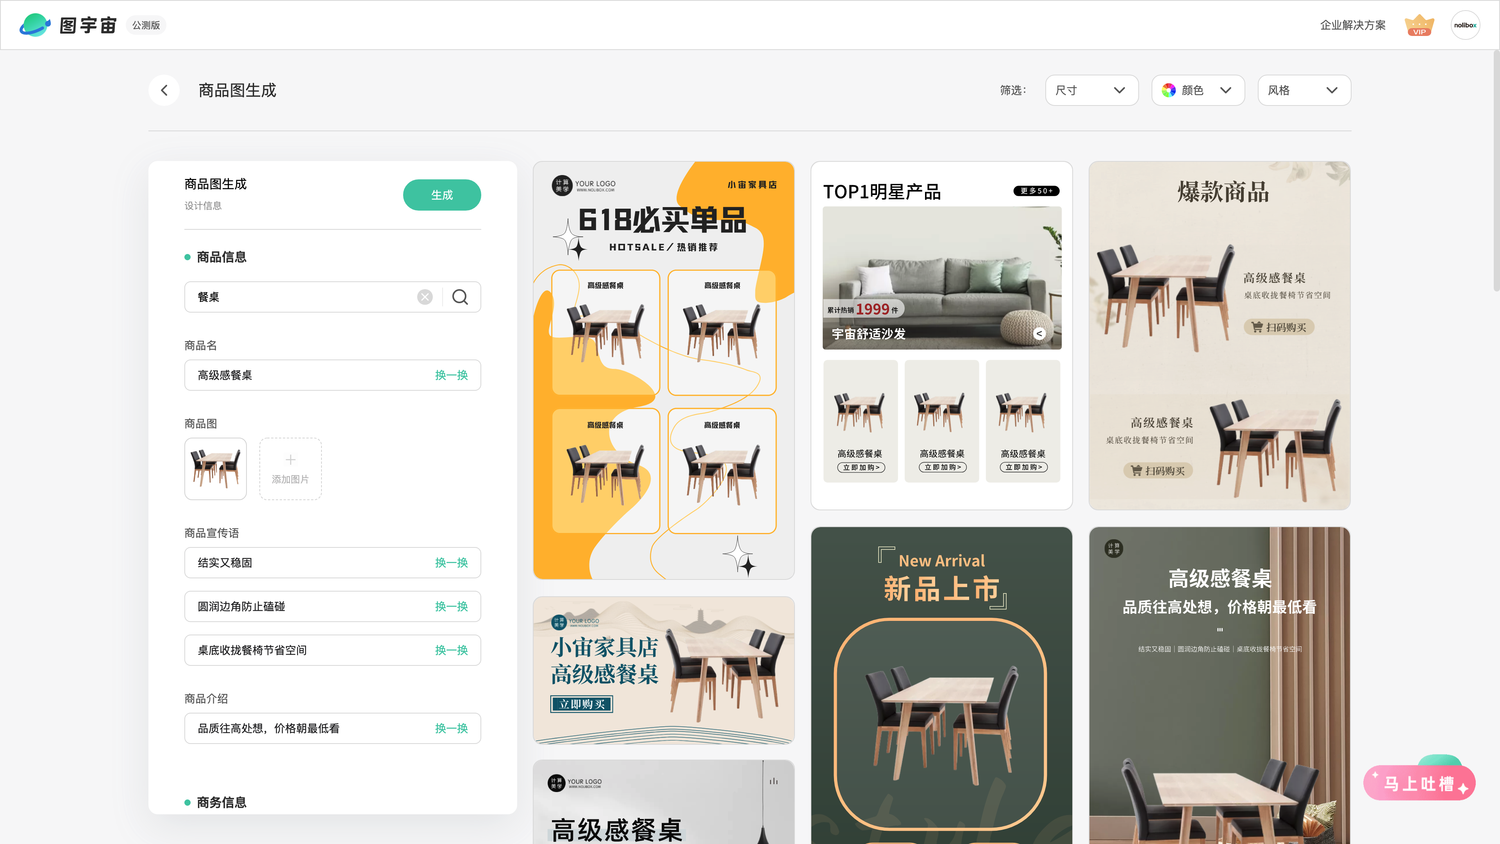
Task: Click the 添加图片 plus tile
Action: click(290, 468)
